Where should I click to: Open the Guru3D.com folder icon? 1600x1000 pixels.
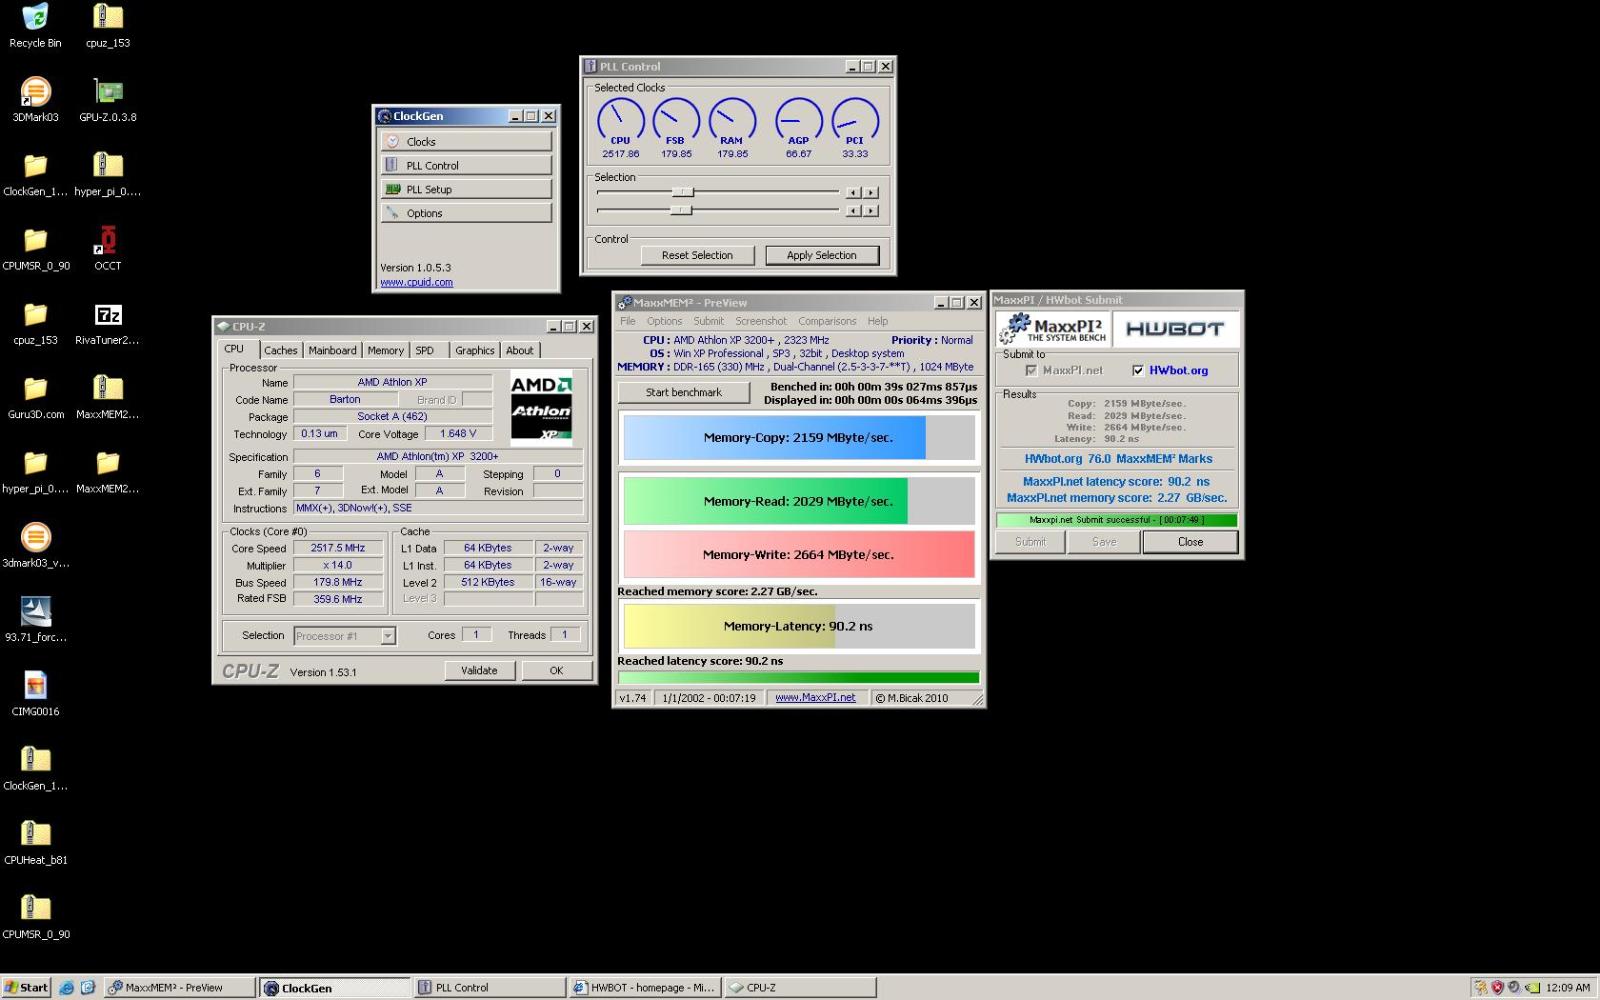click(35, 396)
